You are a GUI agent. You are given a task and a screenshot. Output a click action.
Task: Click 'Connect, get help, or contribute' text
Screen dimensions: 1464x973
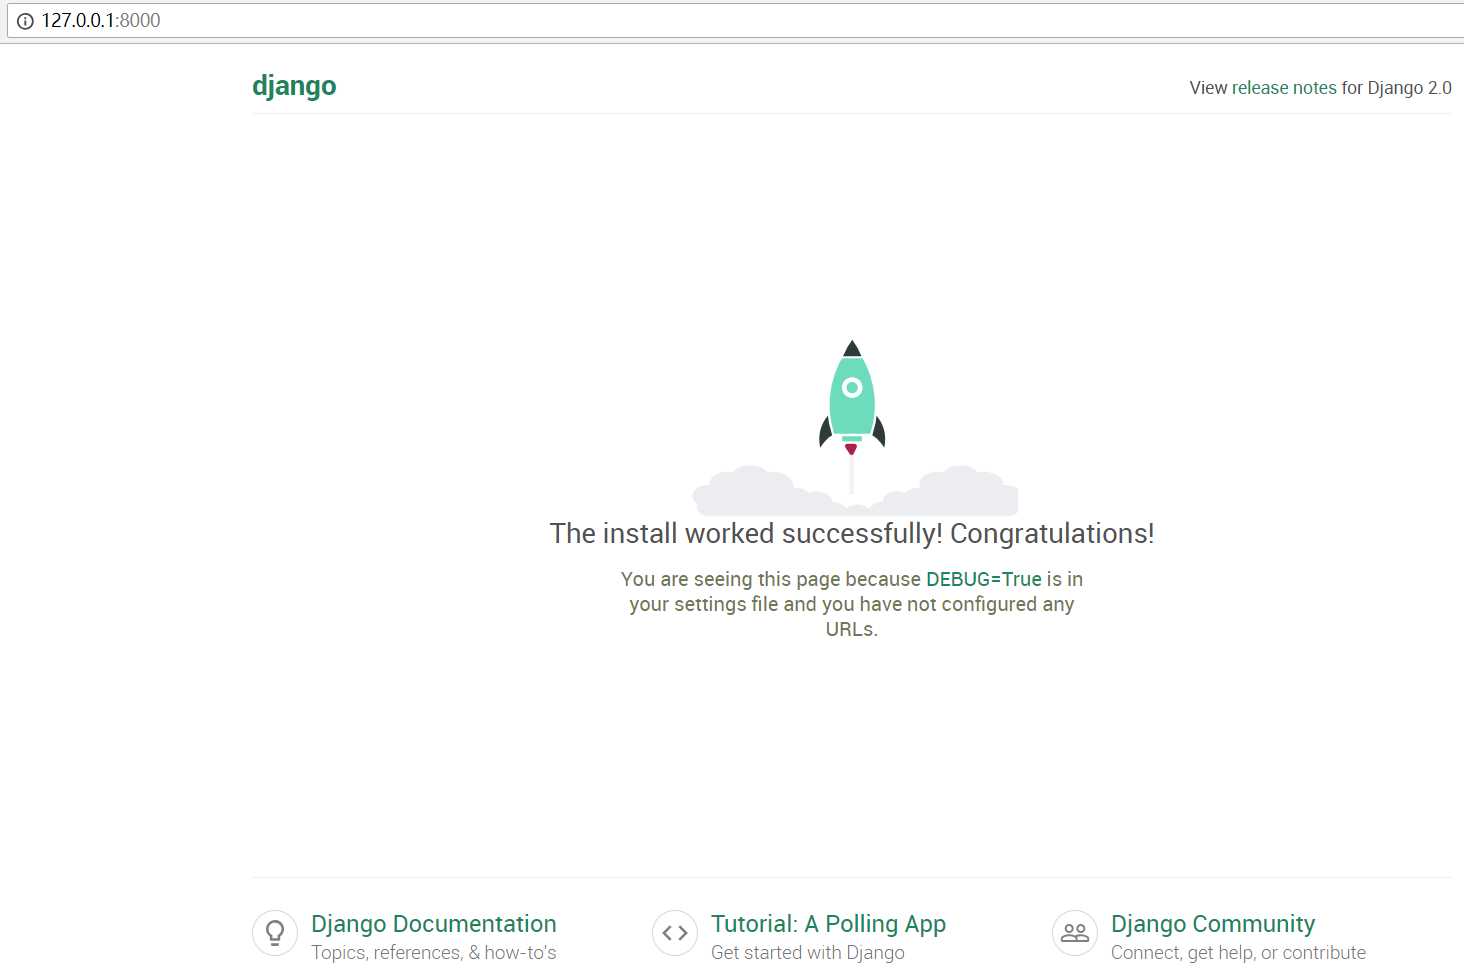1238,953
